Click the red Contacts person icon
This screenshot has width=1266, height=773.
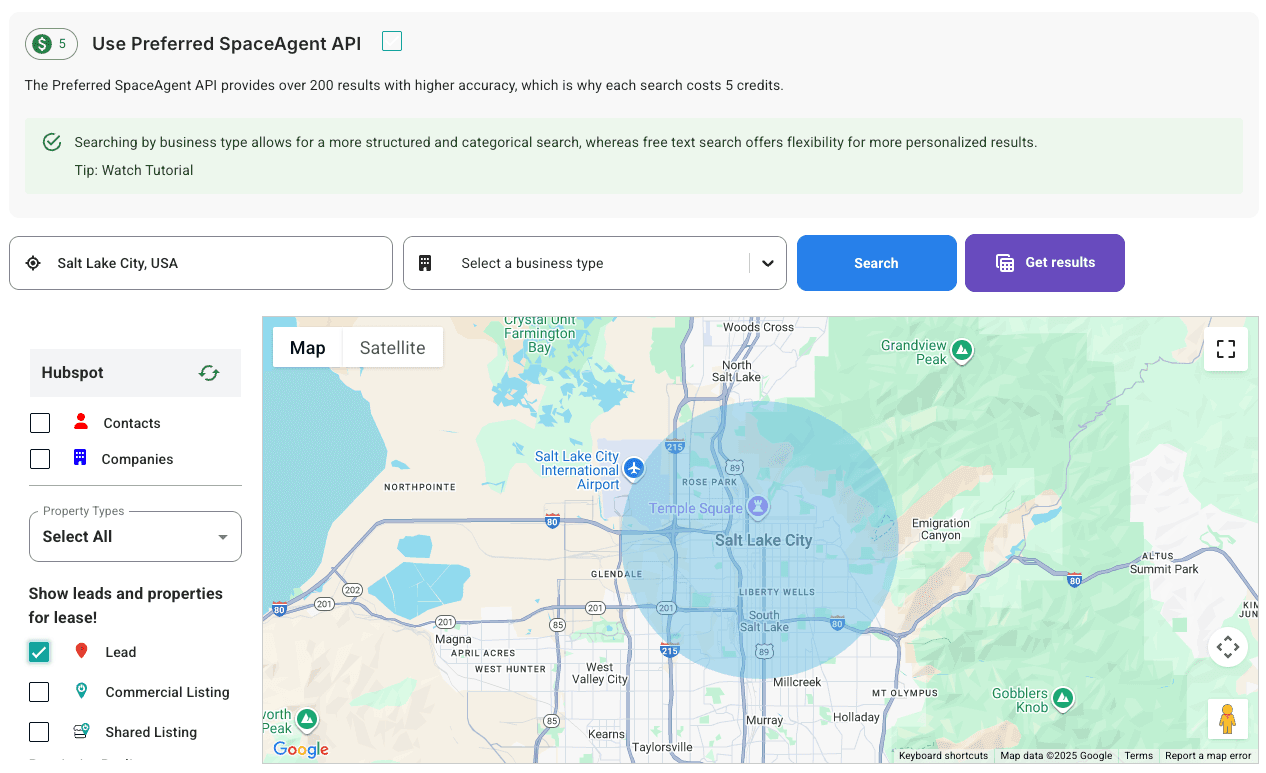point(81,422)
